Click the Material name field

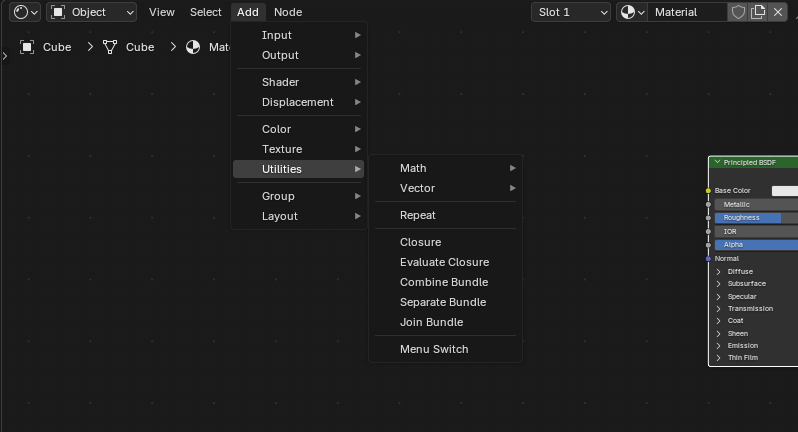tap(687, 12)
